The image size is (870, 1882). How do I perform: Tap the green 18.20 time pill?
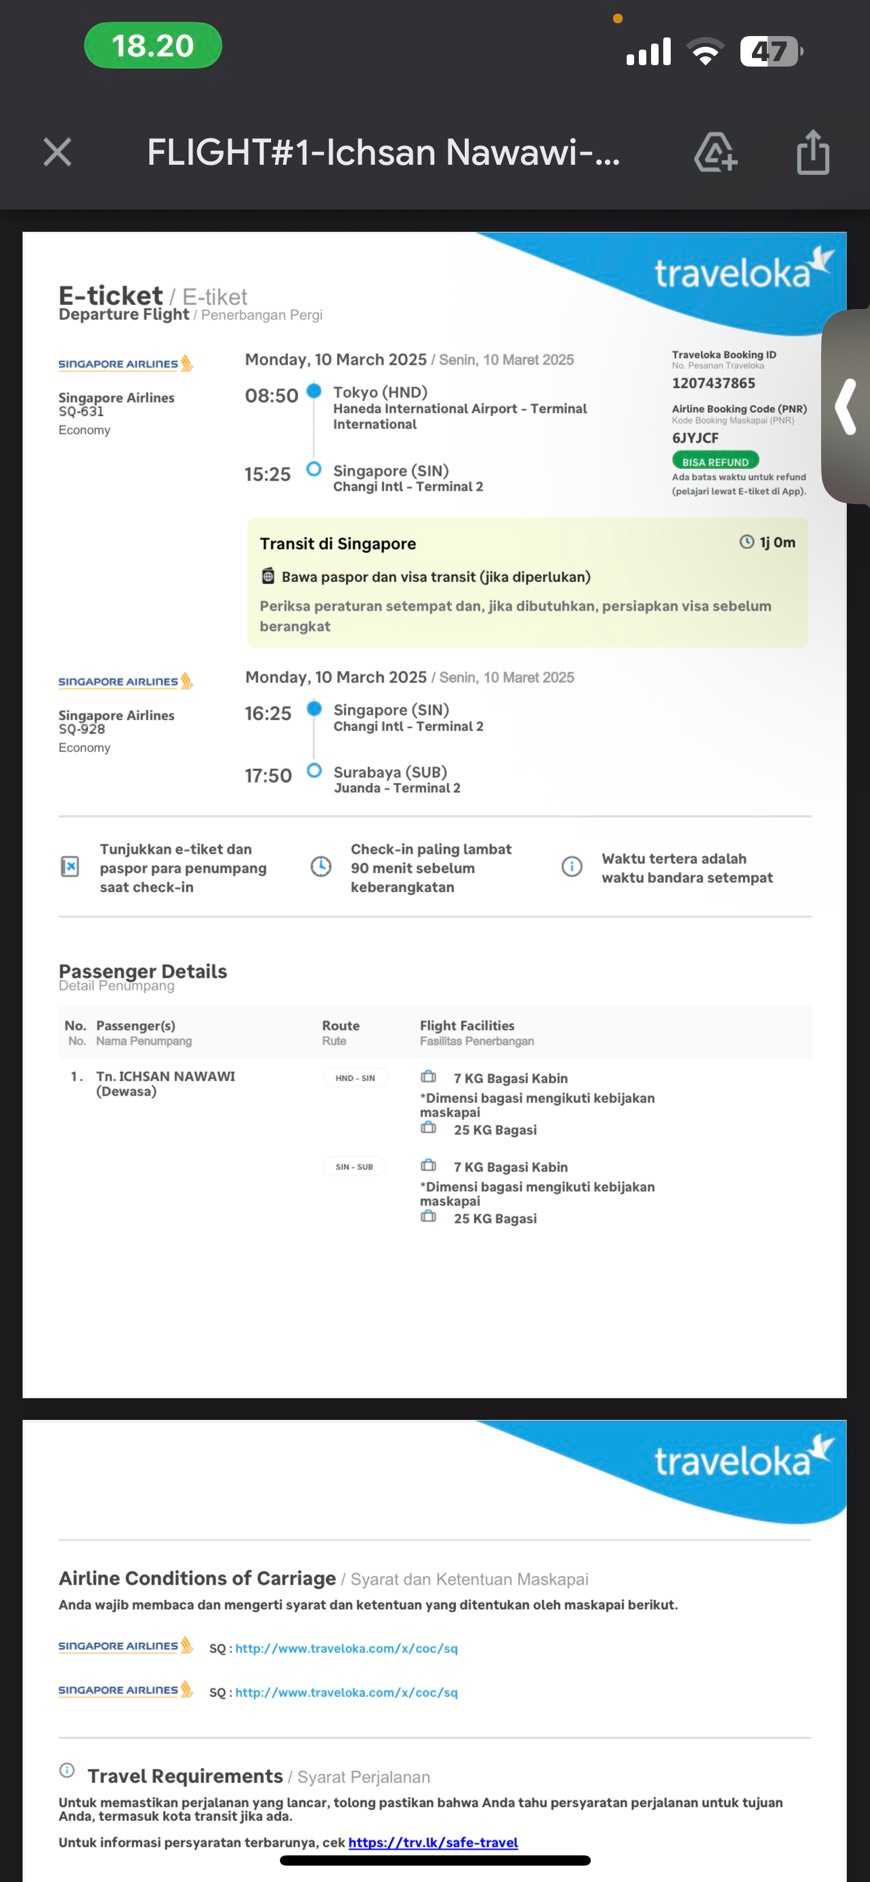(x=153, y=46)
